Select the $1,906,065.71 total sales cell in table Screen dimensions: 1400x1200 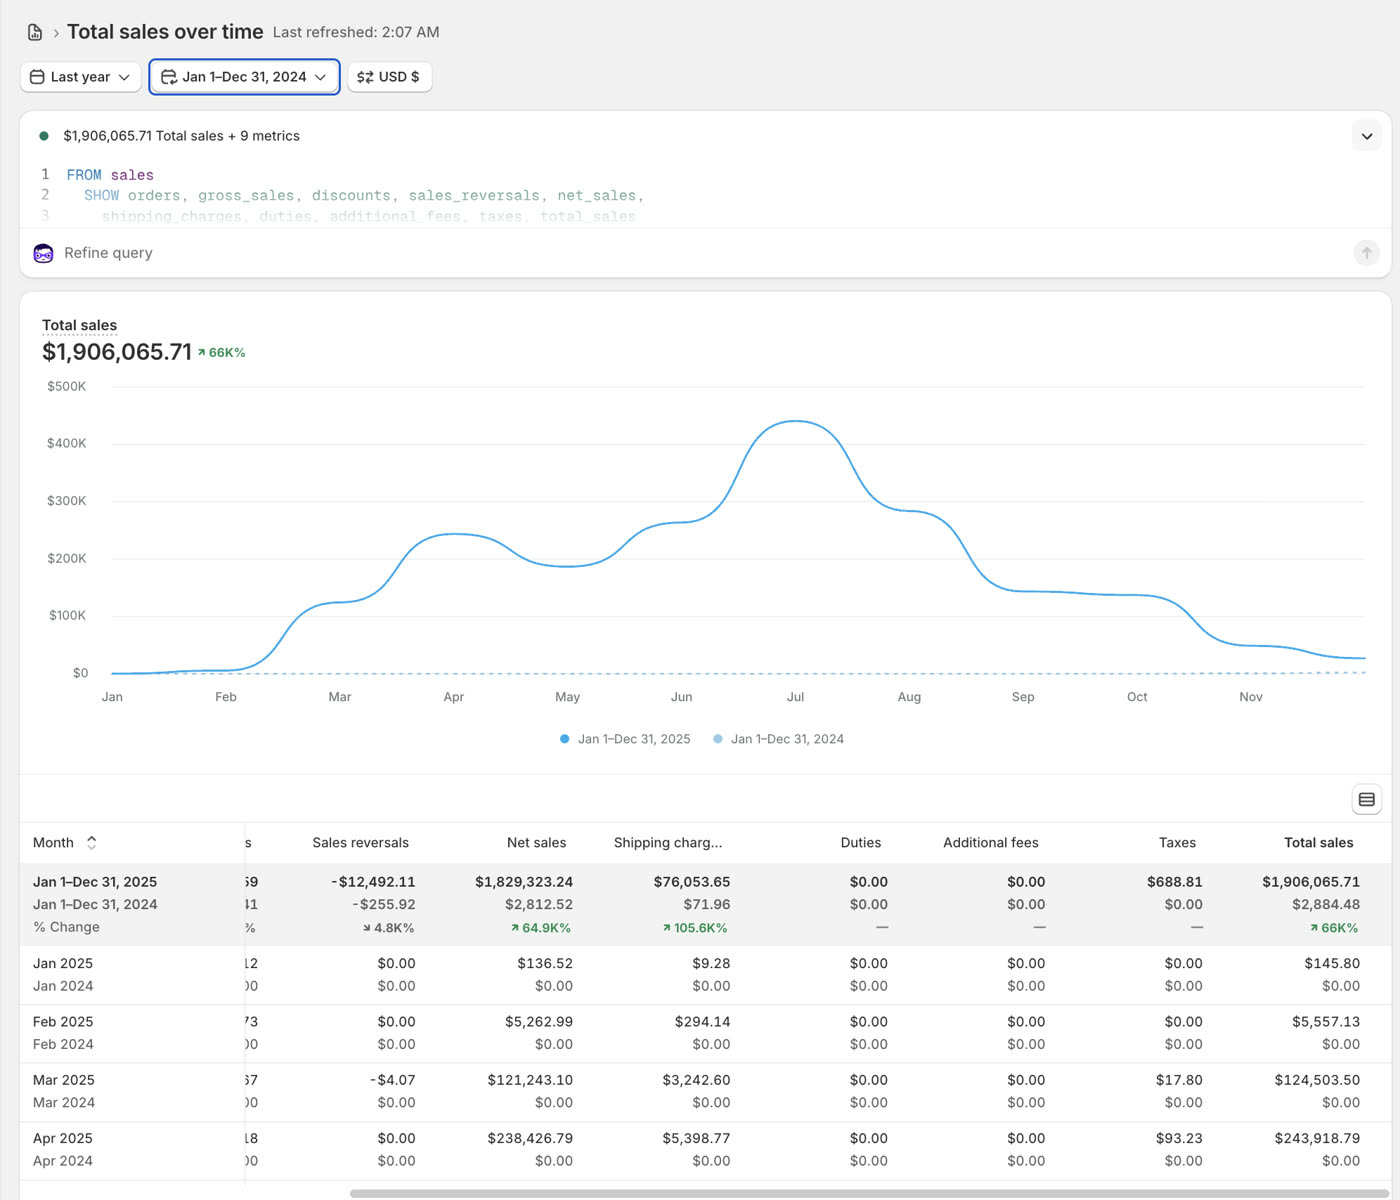click(x=1311, y=882)
